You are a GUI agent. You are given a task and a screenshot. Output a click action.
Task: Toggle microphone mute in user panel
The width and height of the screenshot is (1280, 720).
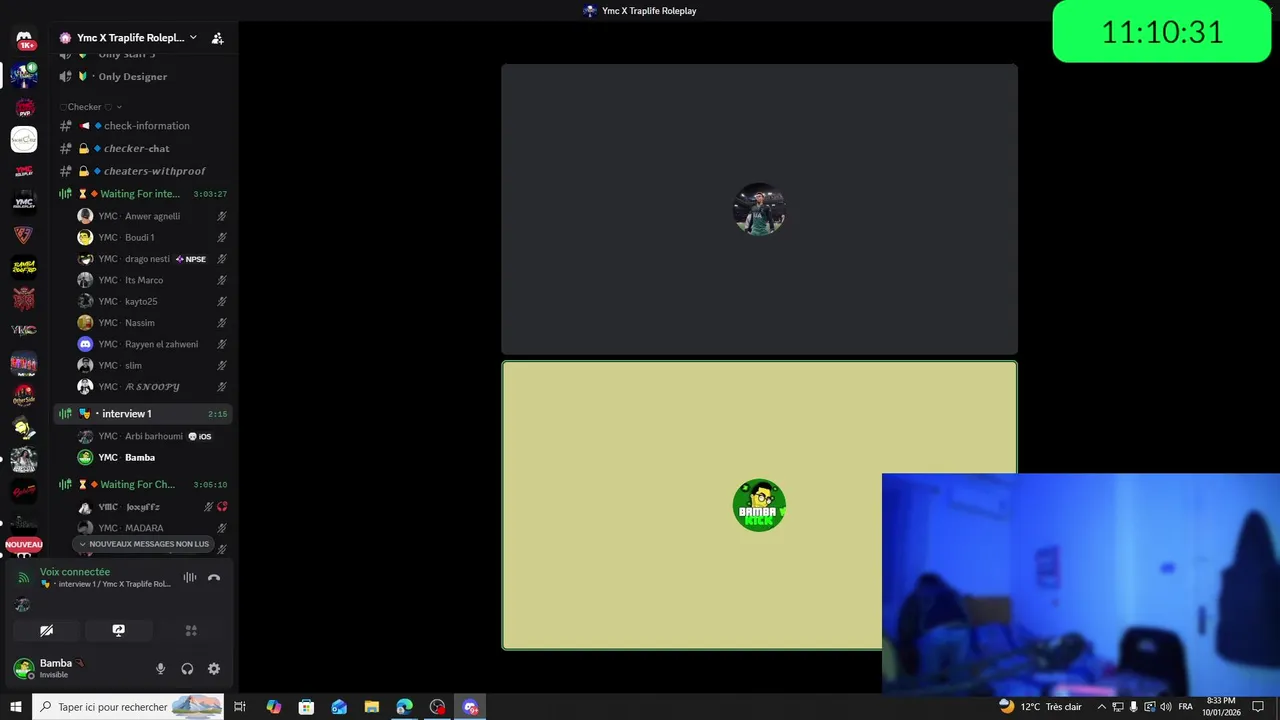coord(160,669)
